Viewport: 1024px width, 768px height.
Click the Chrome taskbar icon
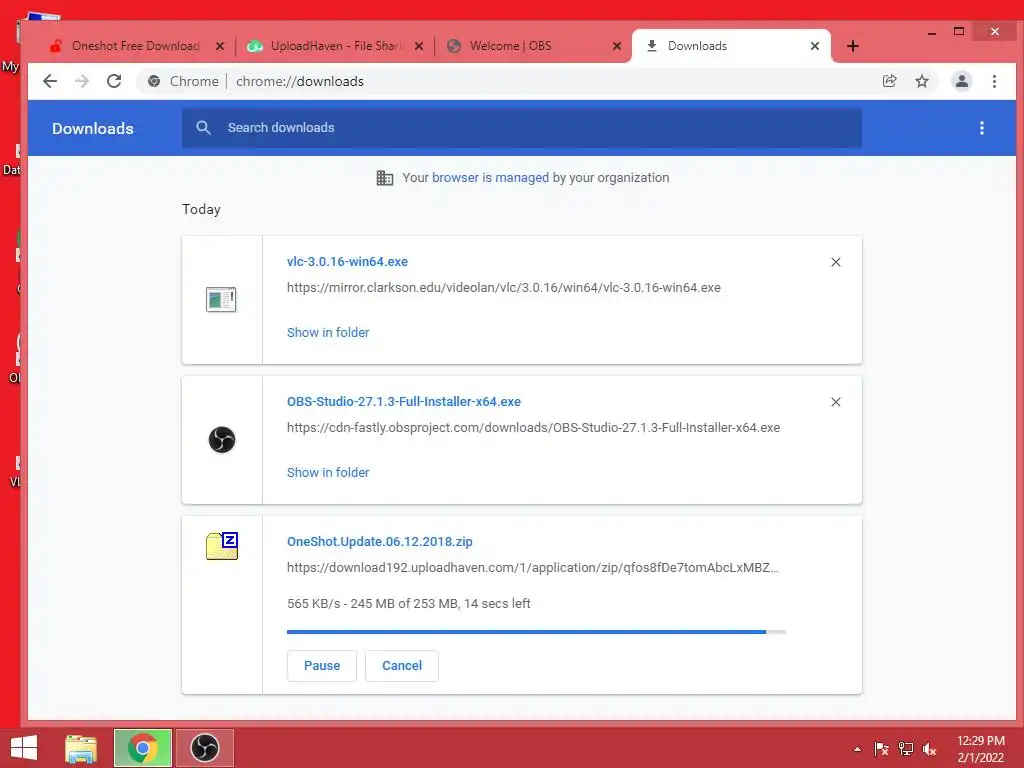142,748
